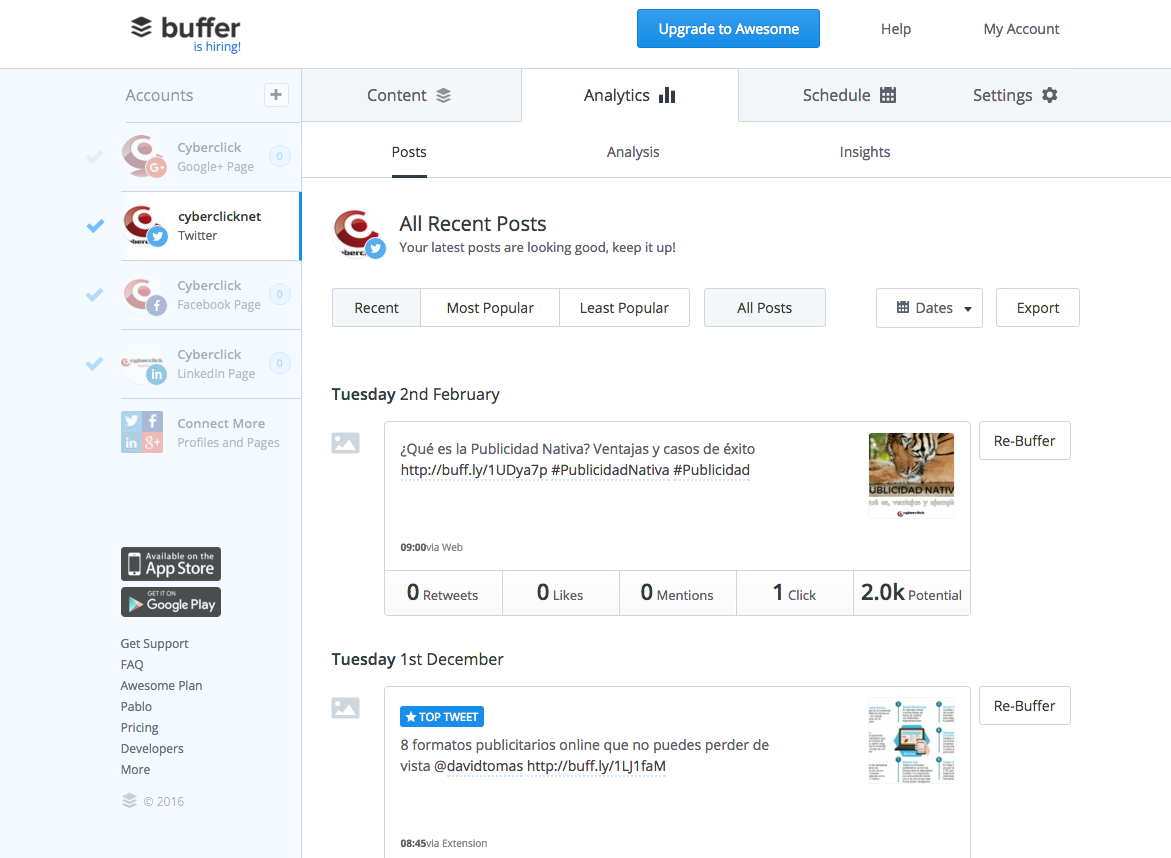
Task: Open the Developers link
Action: pyautogui.click(x=152, y=748)
